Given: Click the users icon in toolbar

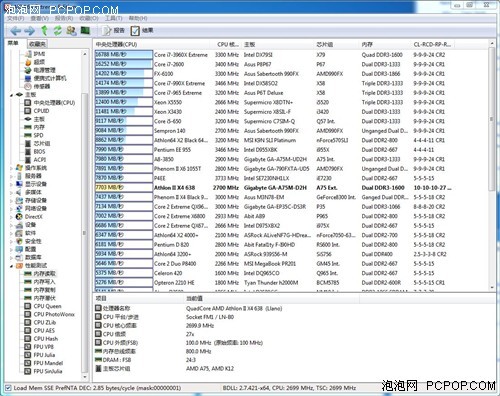Looking at the screenshot, I should (x=71, y=31).
